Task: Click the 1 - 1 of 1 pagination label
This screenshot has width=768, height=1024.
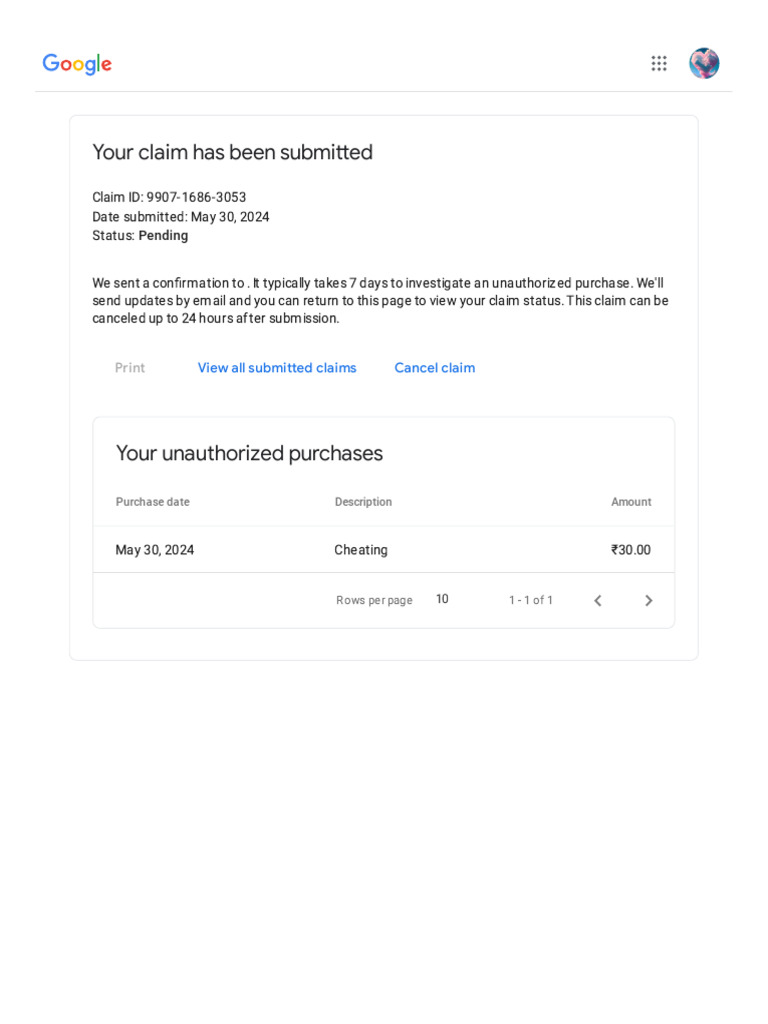Action: [531, 600]
